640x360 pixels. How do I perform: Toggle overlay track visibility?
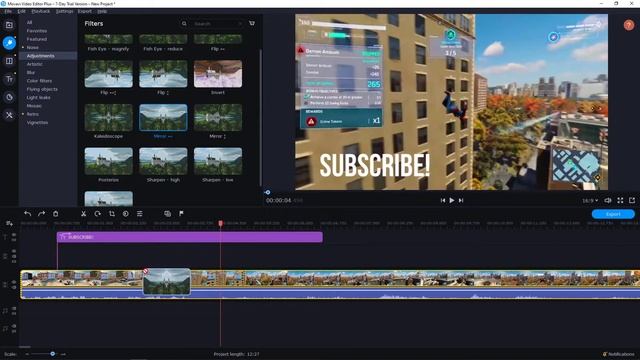click(14, 251)
